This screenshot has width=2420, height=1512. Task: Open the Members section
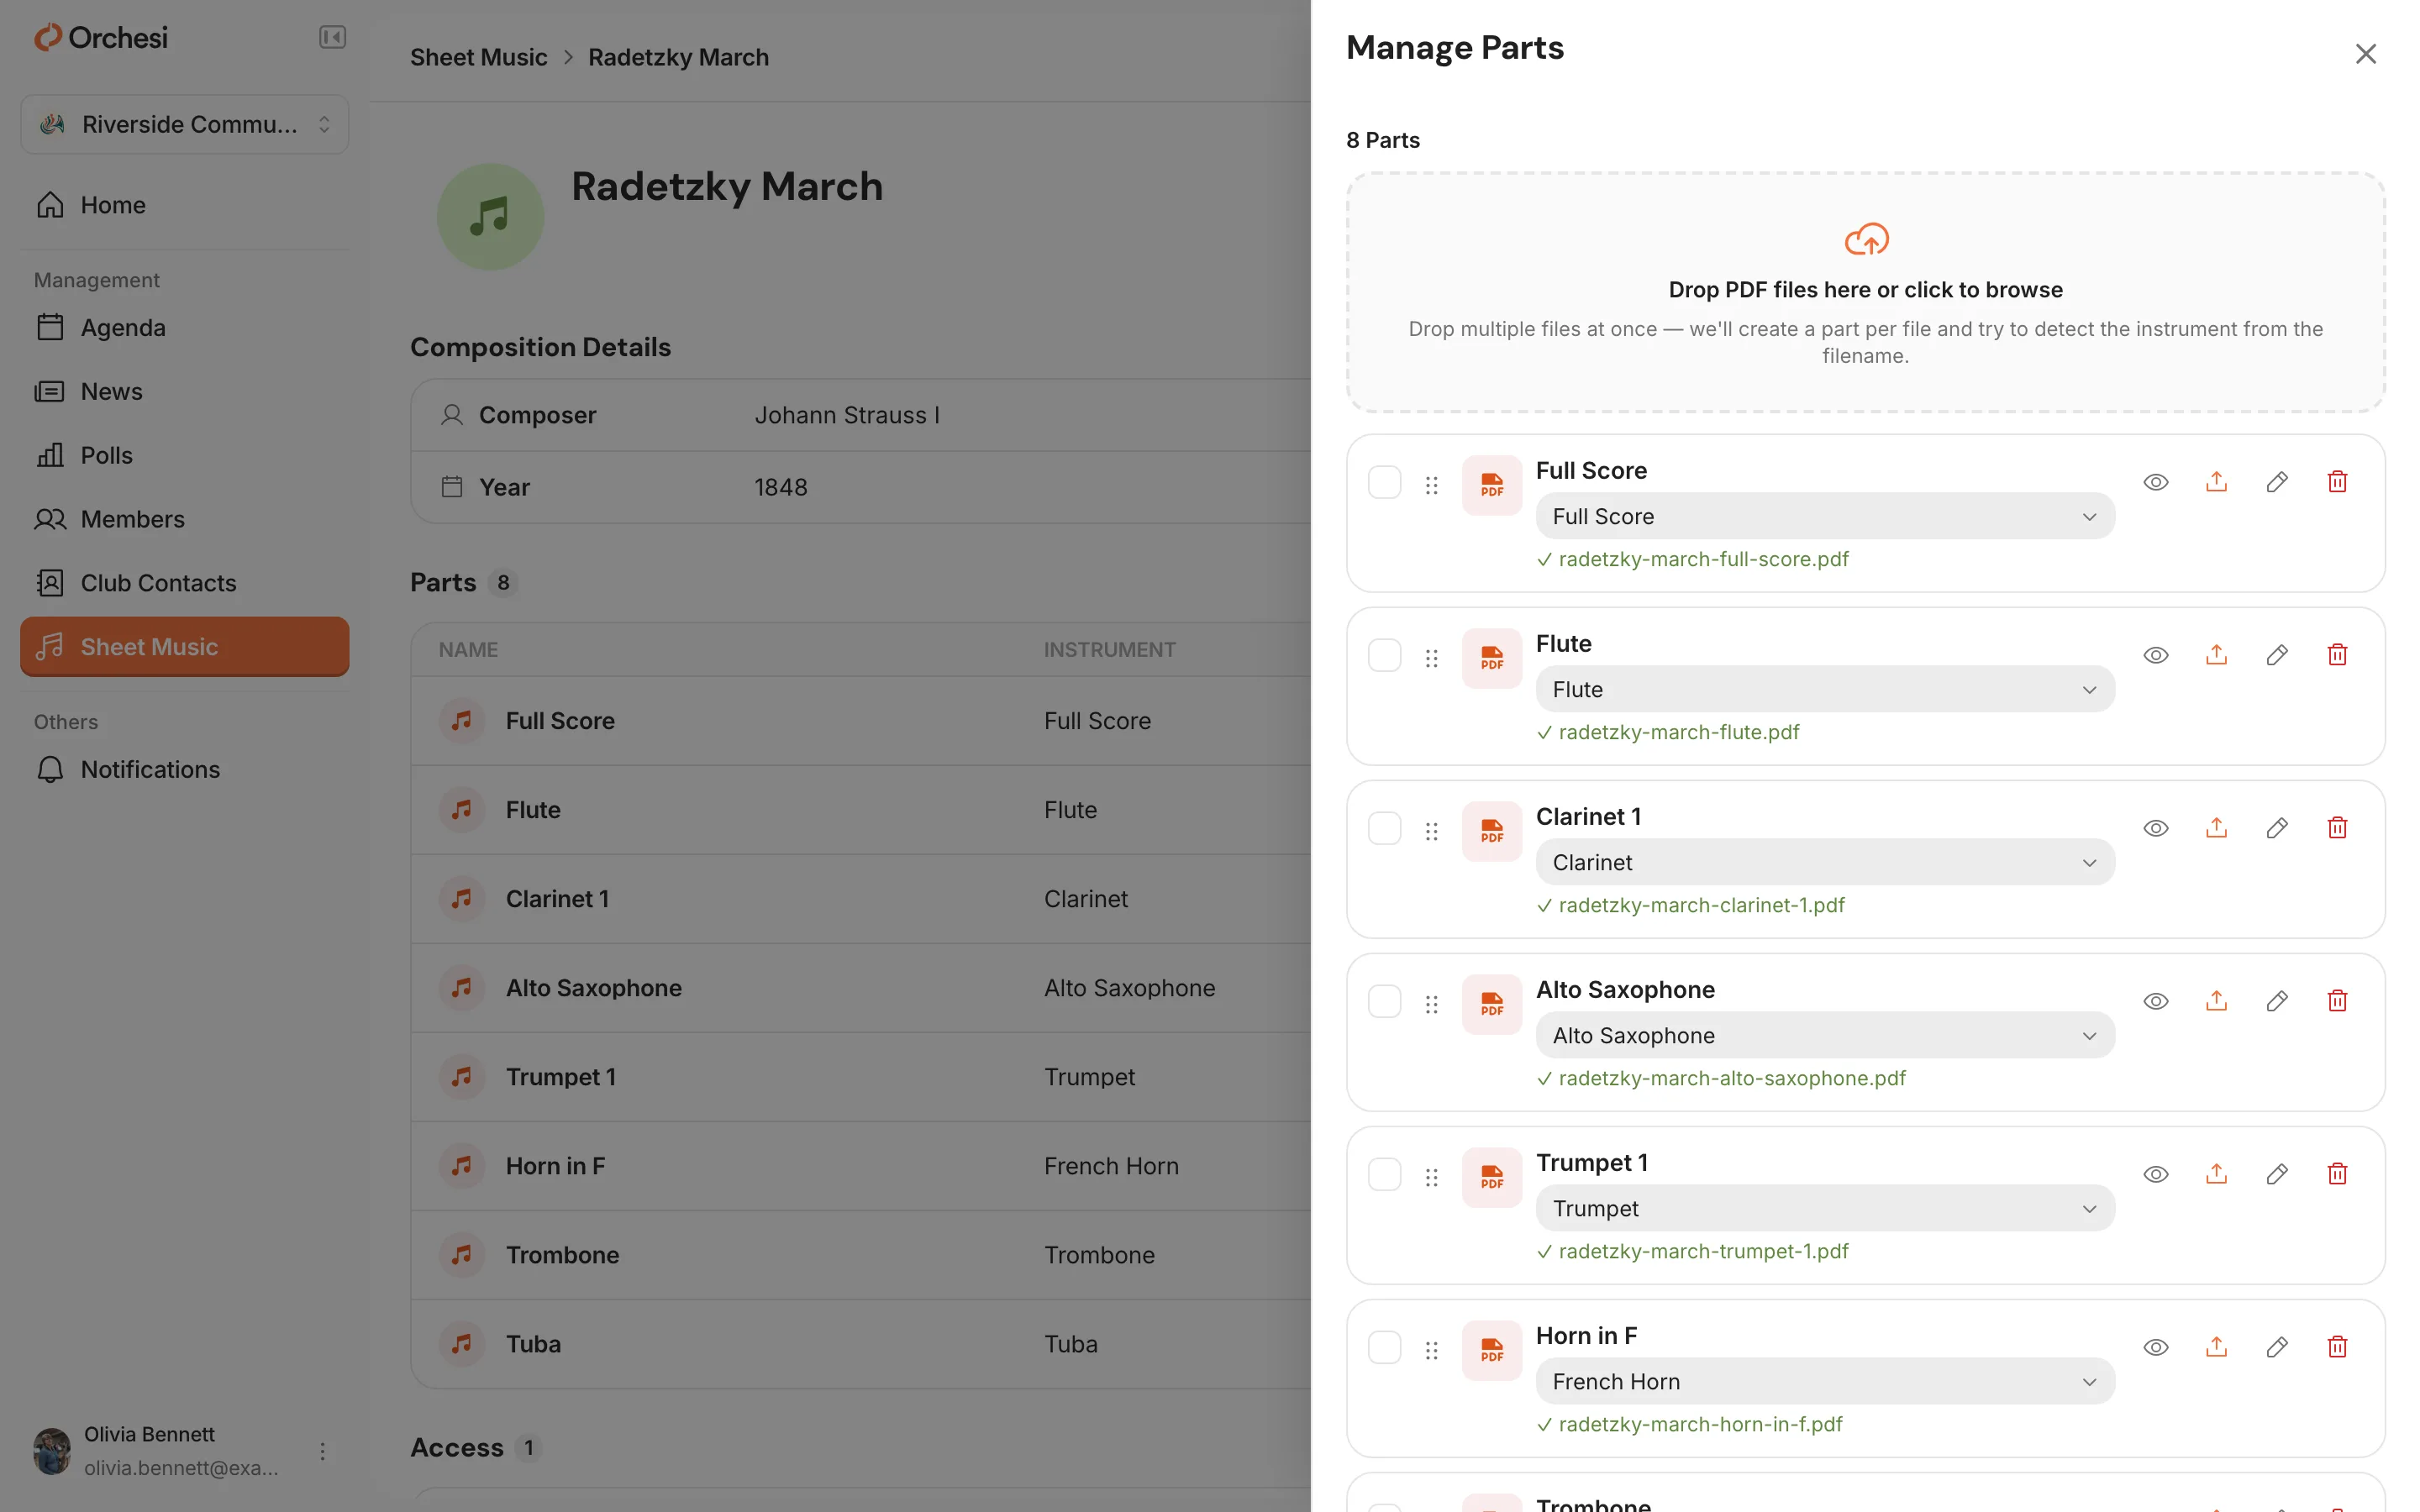tap(185, 519)
